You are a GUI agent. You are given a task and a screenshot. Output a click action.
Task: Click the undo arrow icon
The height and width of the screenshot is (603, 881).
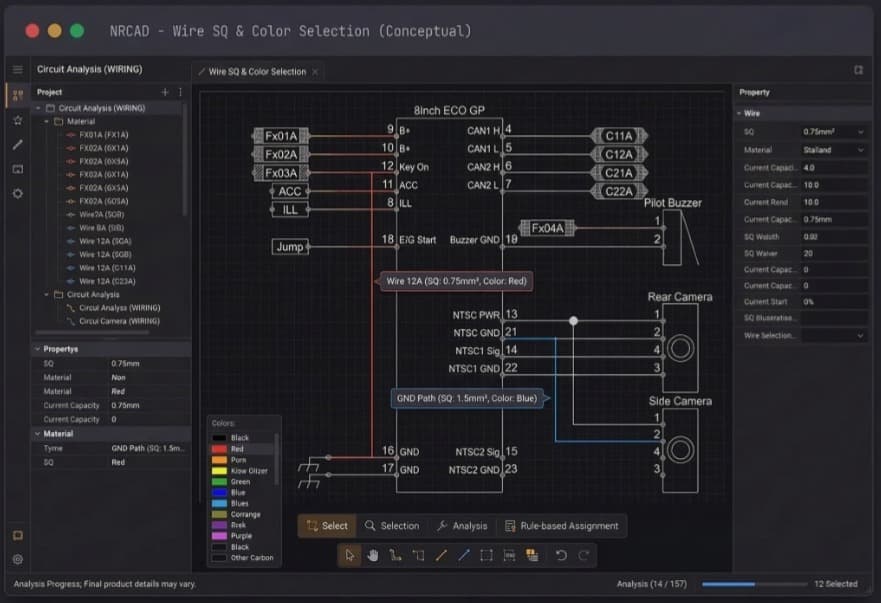(561, 555)
